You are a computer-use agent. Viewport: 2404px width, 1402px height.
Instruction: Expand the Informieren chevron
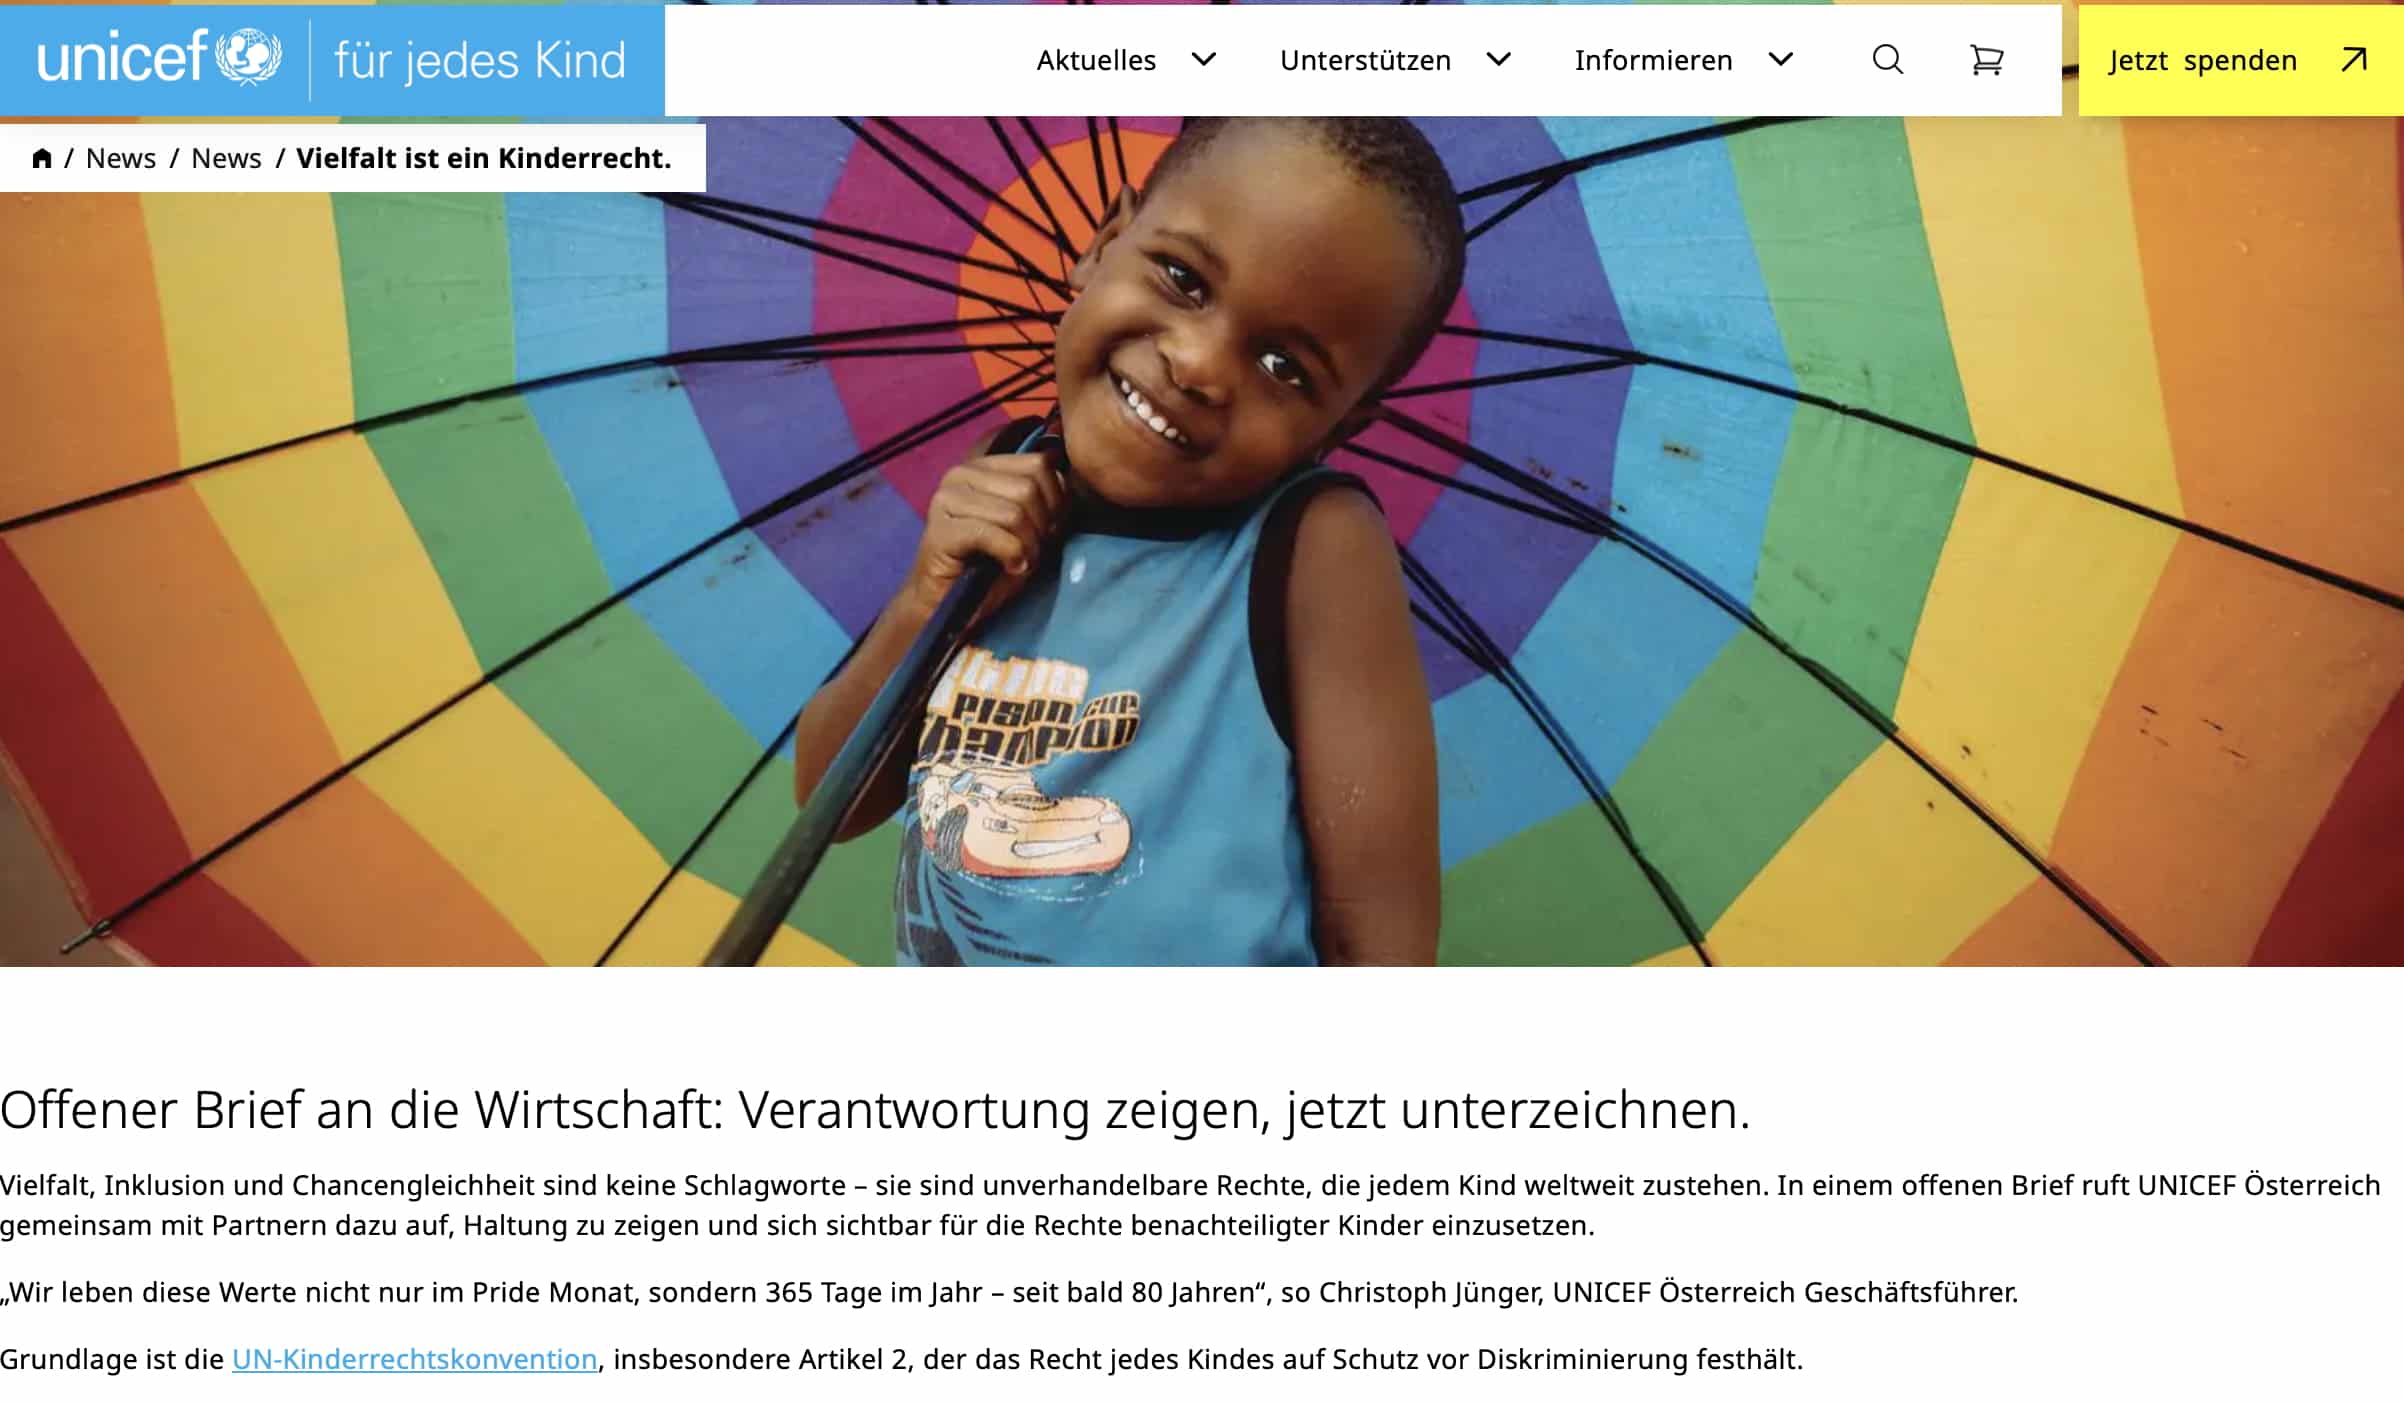coord(1780,60)
